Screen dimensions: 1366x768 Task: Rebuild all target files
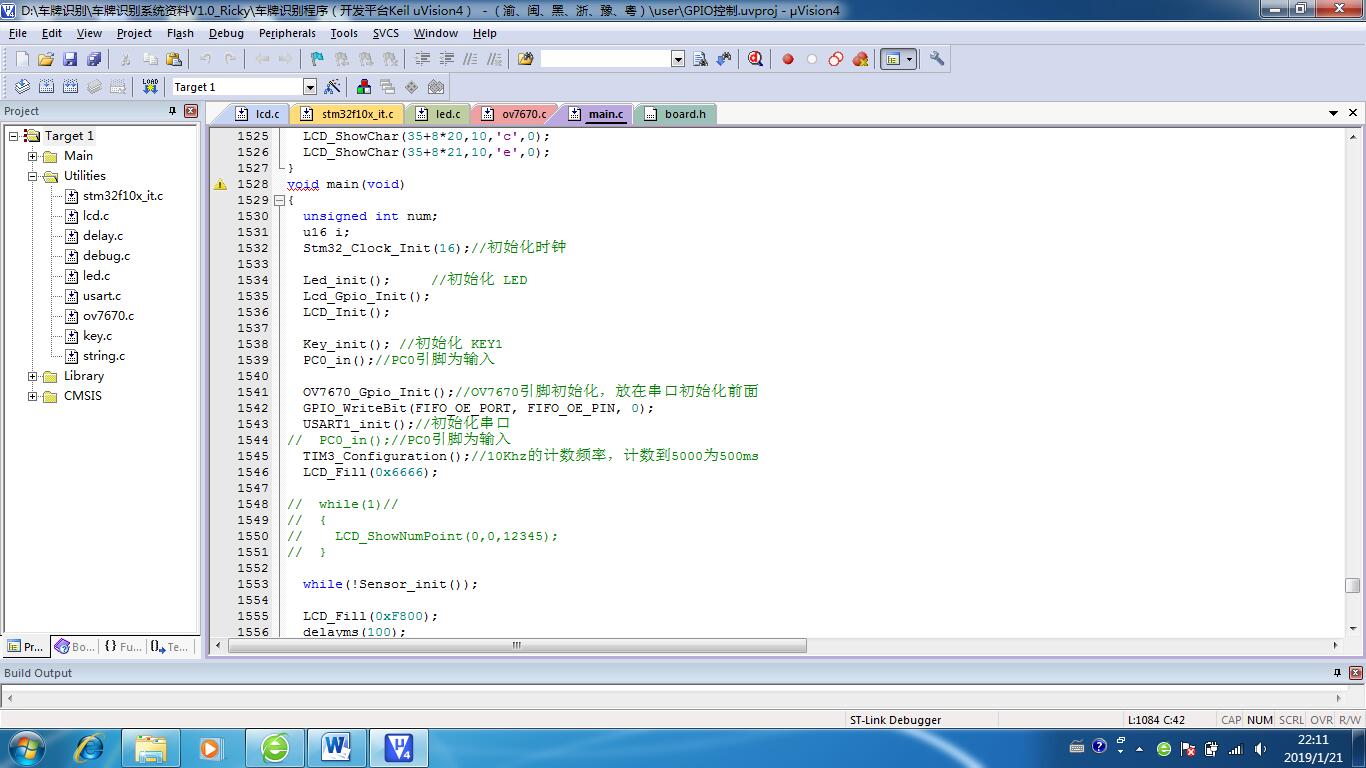70,87
